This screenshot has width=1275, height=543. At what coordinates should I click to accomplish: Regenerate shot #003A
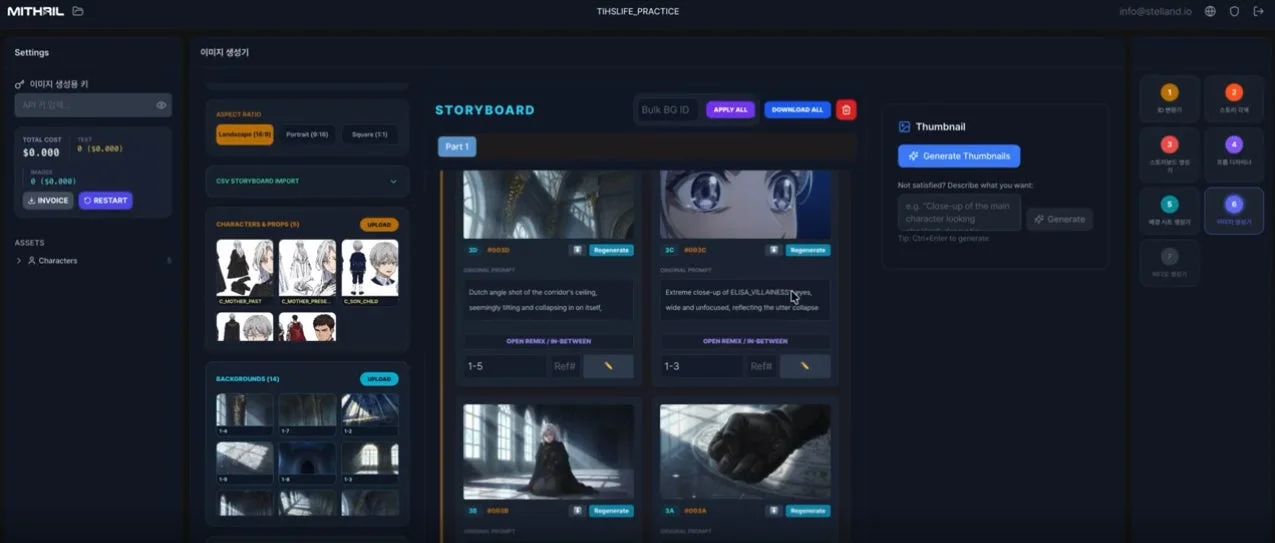(808, 510)
